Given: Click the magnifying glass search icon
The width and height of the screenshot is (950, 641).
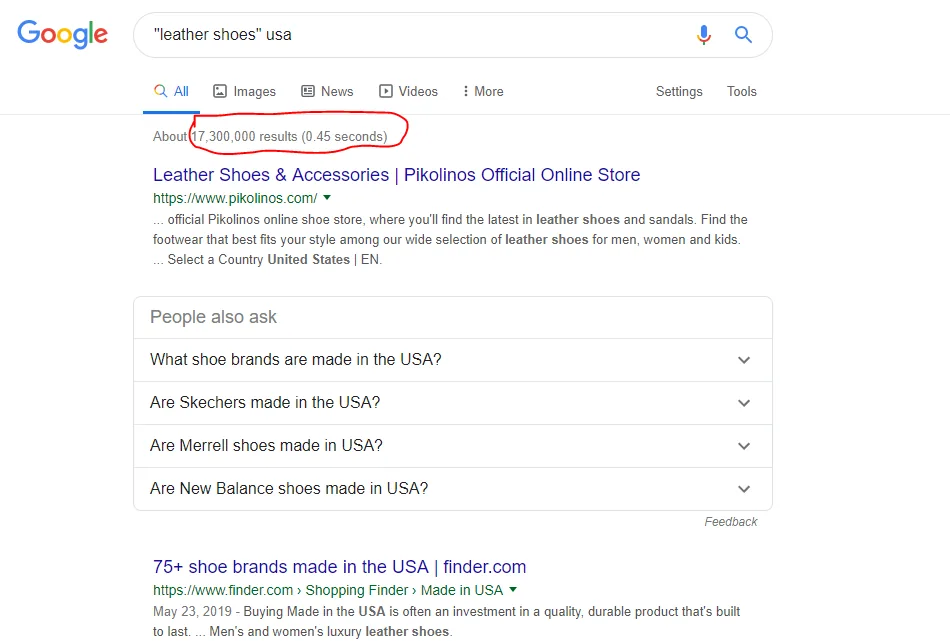Looking at the screenshot, I should (743, 34).
